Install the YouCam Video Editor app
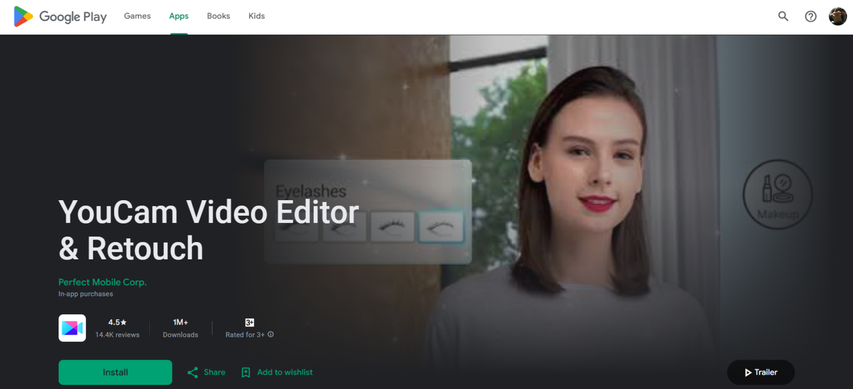Viewport: 853px width, 389px height. [x=115, y=373]
